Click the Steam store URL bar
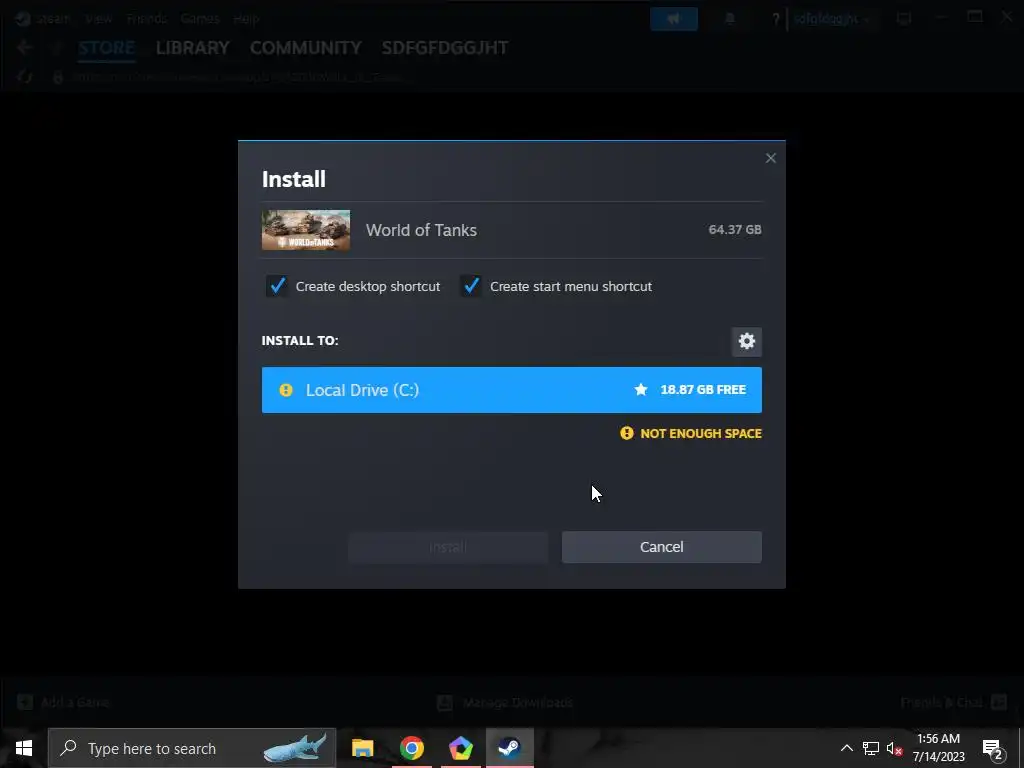The image size is (1024, 768). tap(236, 77)
